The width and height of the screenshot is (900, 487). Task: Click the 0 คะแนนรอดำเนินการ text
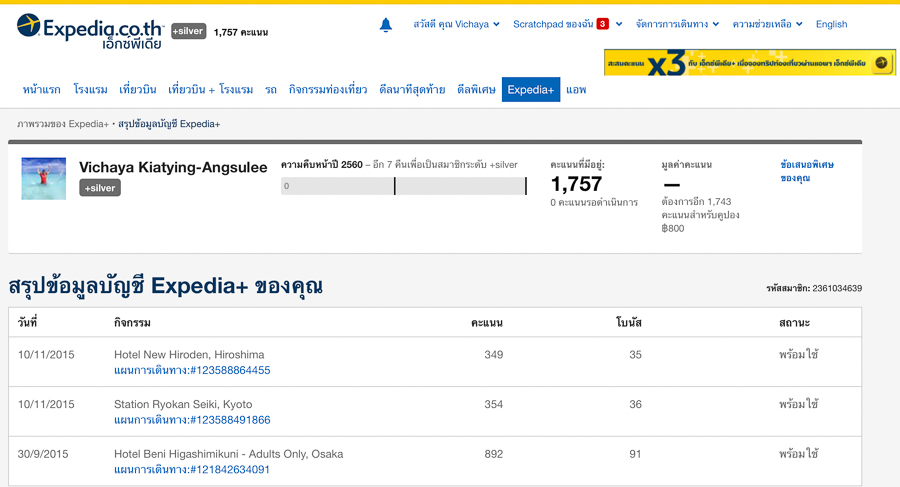[x=594, y=203]
